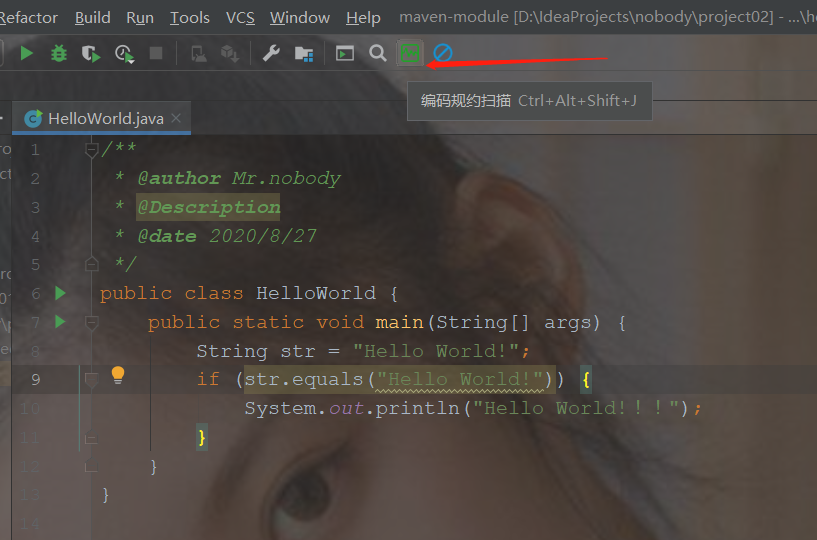Click the grey Stop square
Image resolution: width=817 pixels, height=540 pixels.
click(156, 53)
